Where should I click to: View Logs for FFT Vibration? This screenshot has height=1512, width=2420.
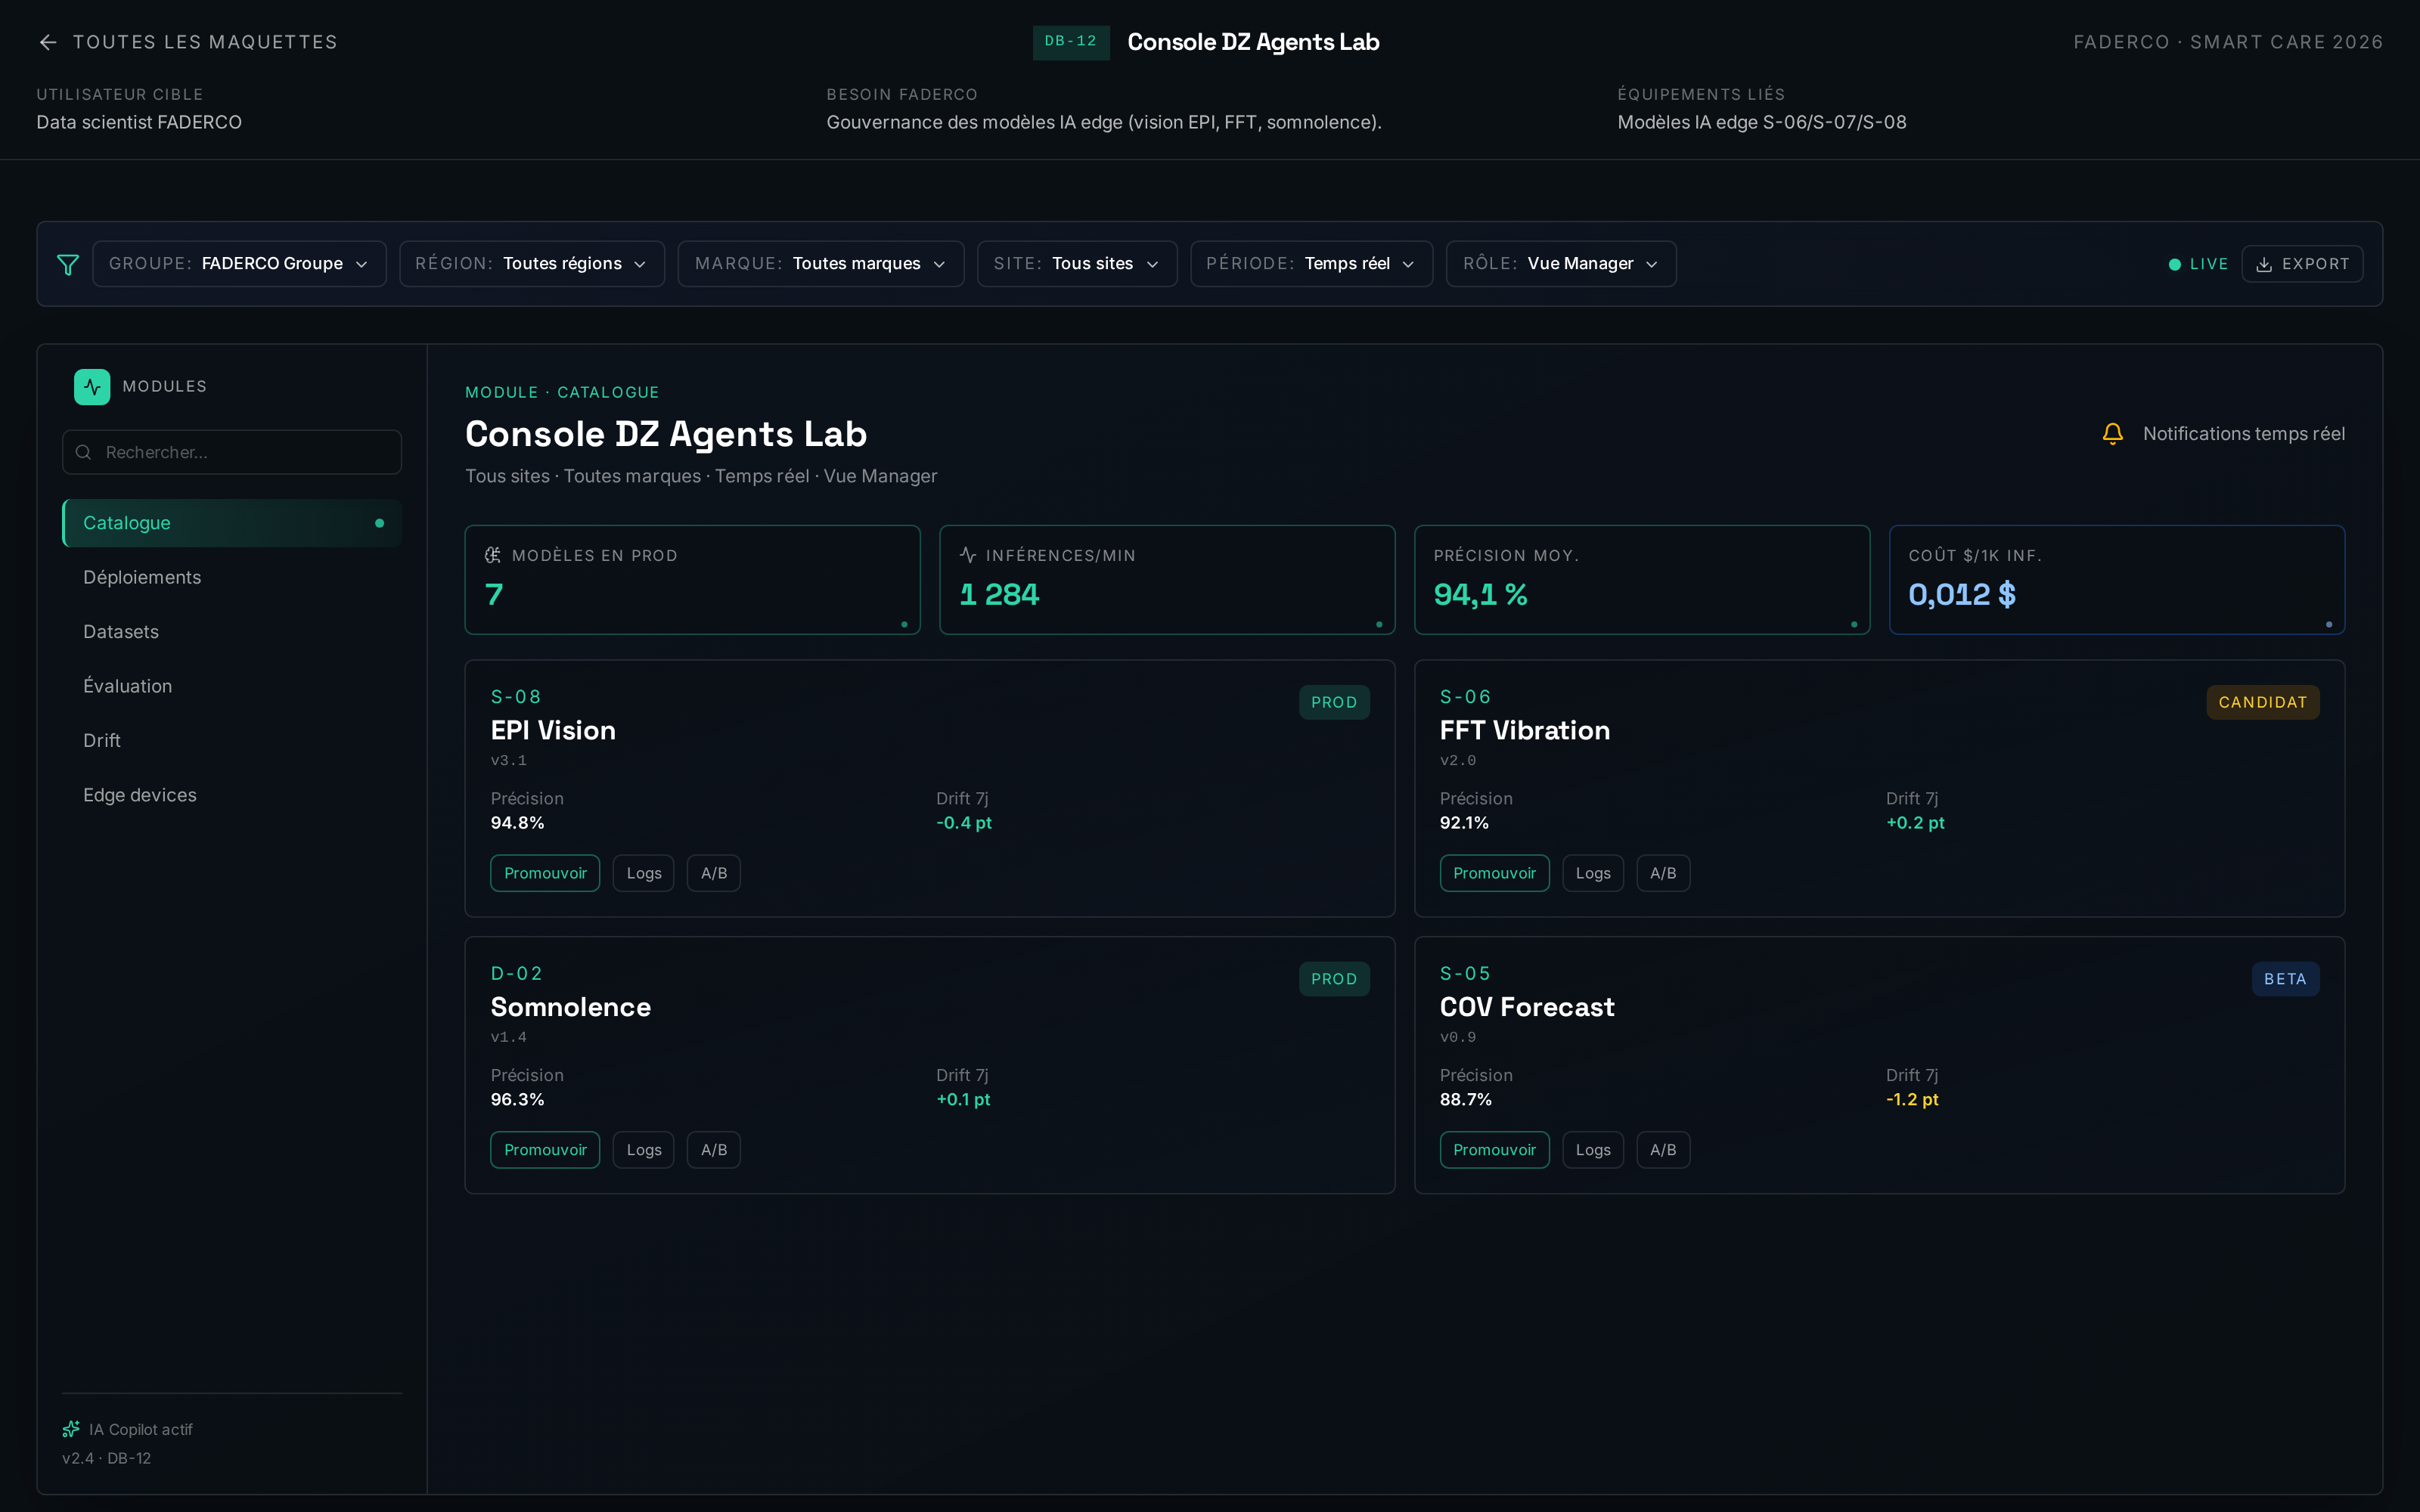click(1593, 873)
